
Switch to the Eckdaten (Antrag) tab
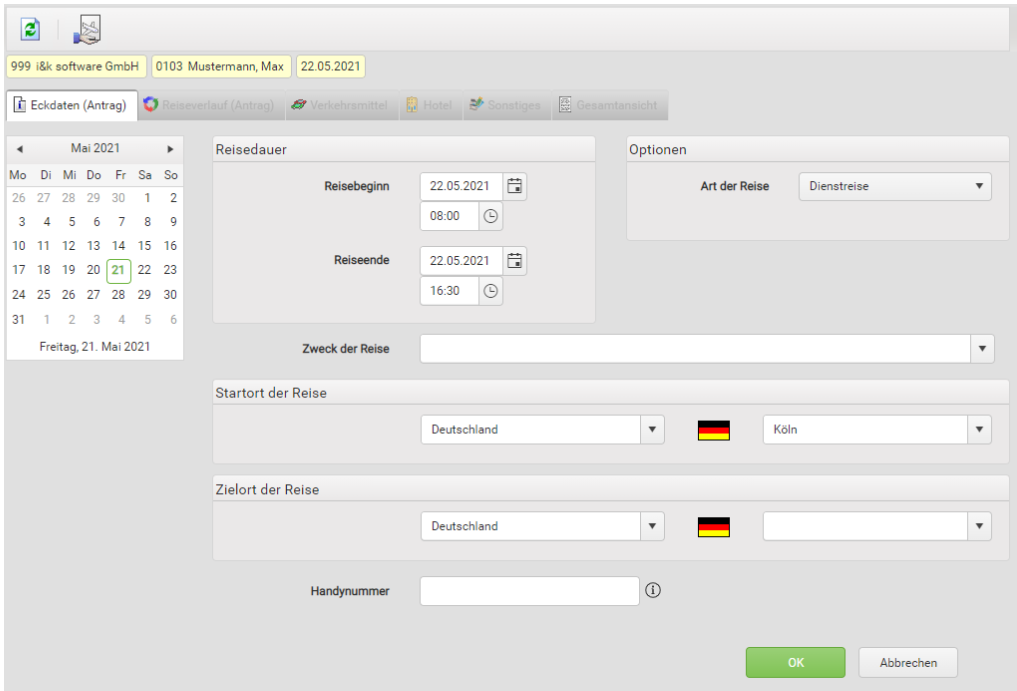coord(70,106)
